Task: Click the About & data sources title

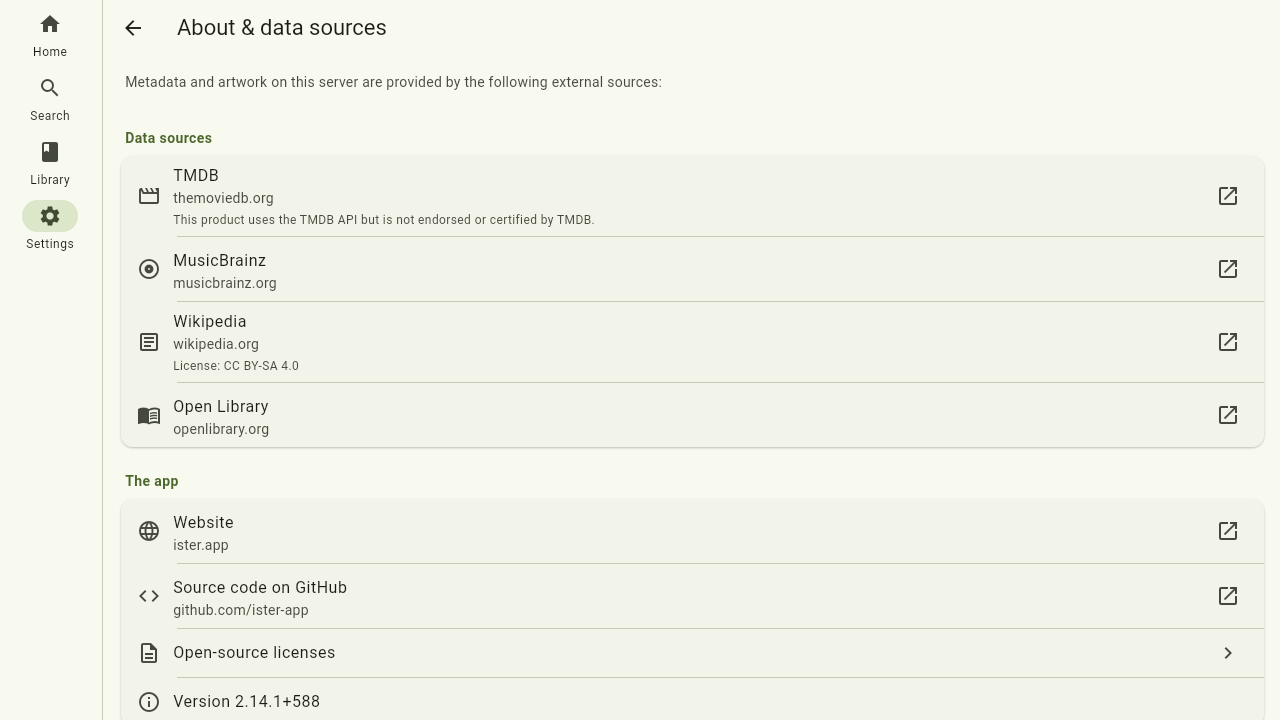Action: tap(282, 28)
